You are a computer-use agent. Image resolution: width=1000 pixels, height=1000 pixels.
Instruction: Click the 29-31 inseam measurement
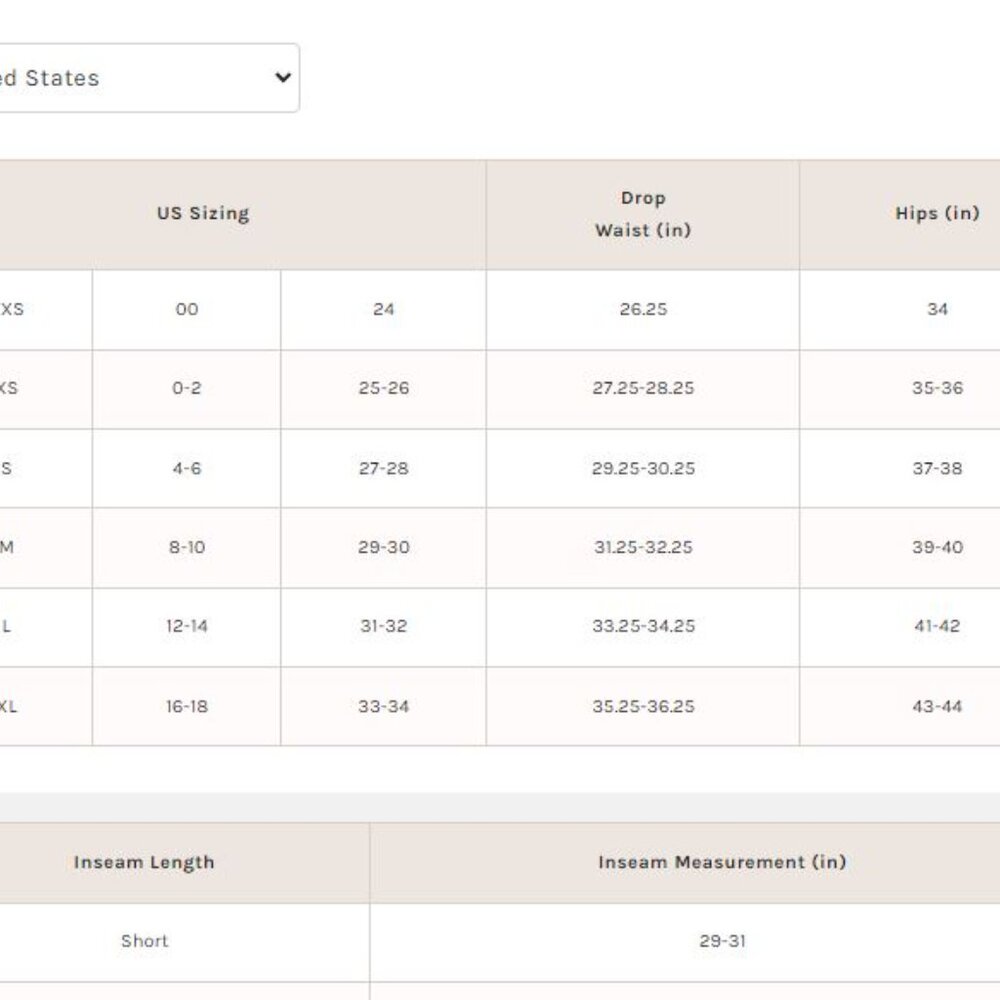click(x=722, y=941)
